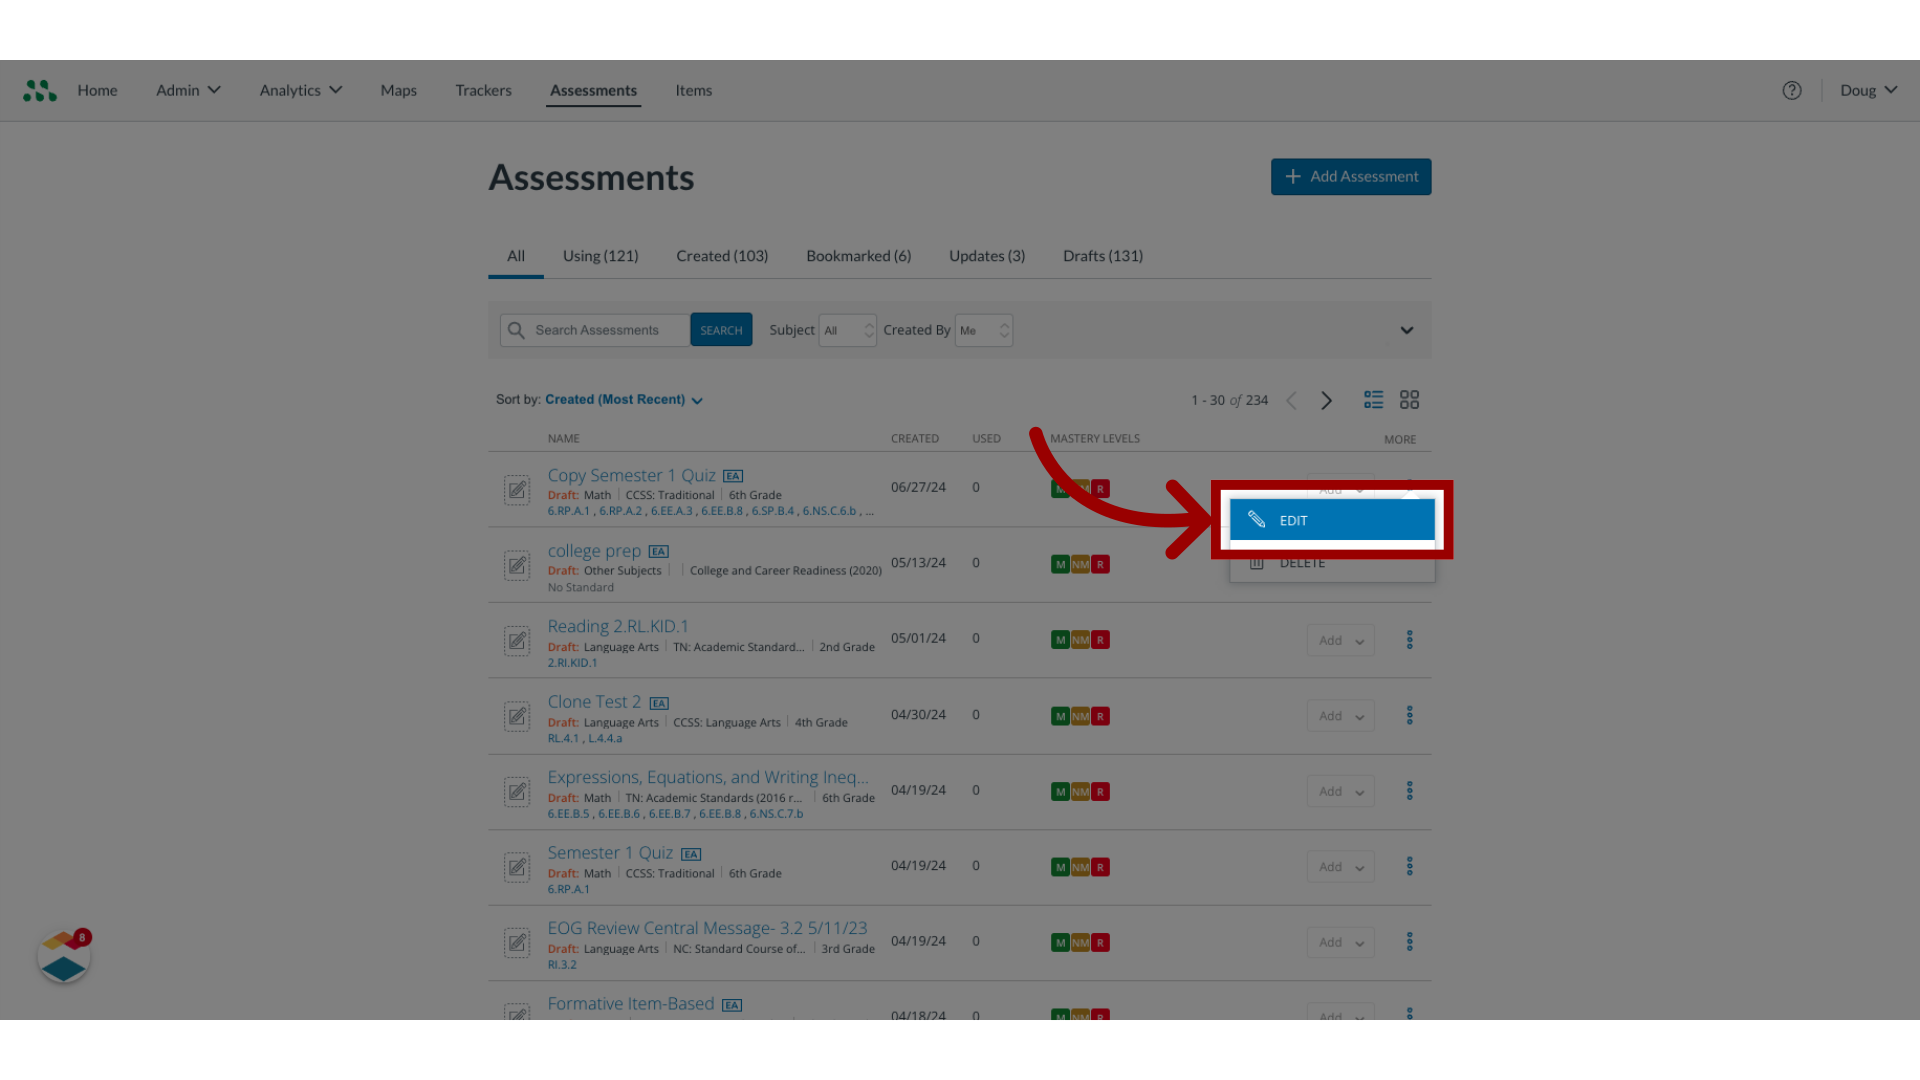Click the more options button for Semester 1 Quiz

[x=1410, y=866]
